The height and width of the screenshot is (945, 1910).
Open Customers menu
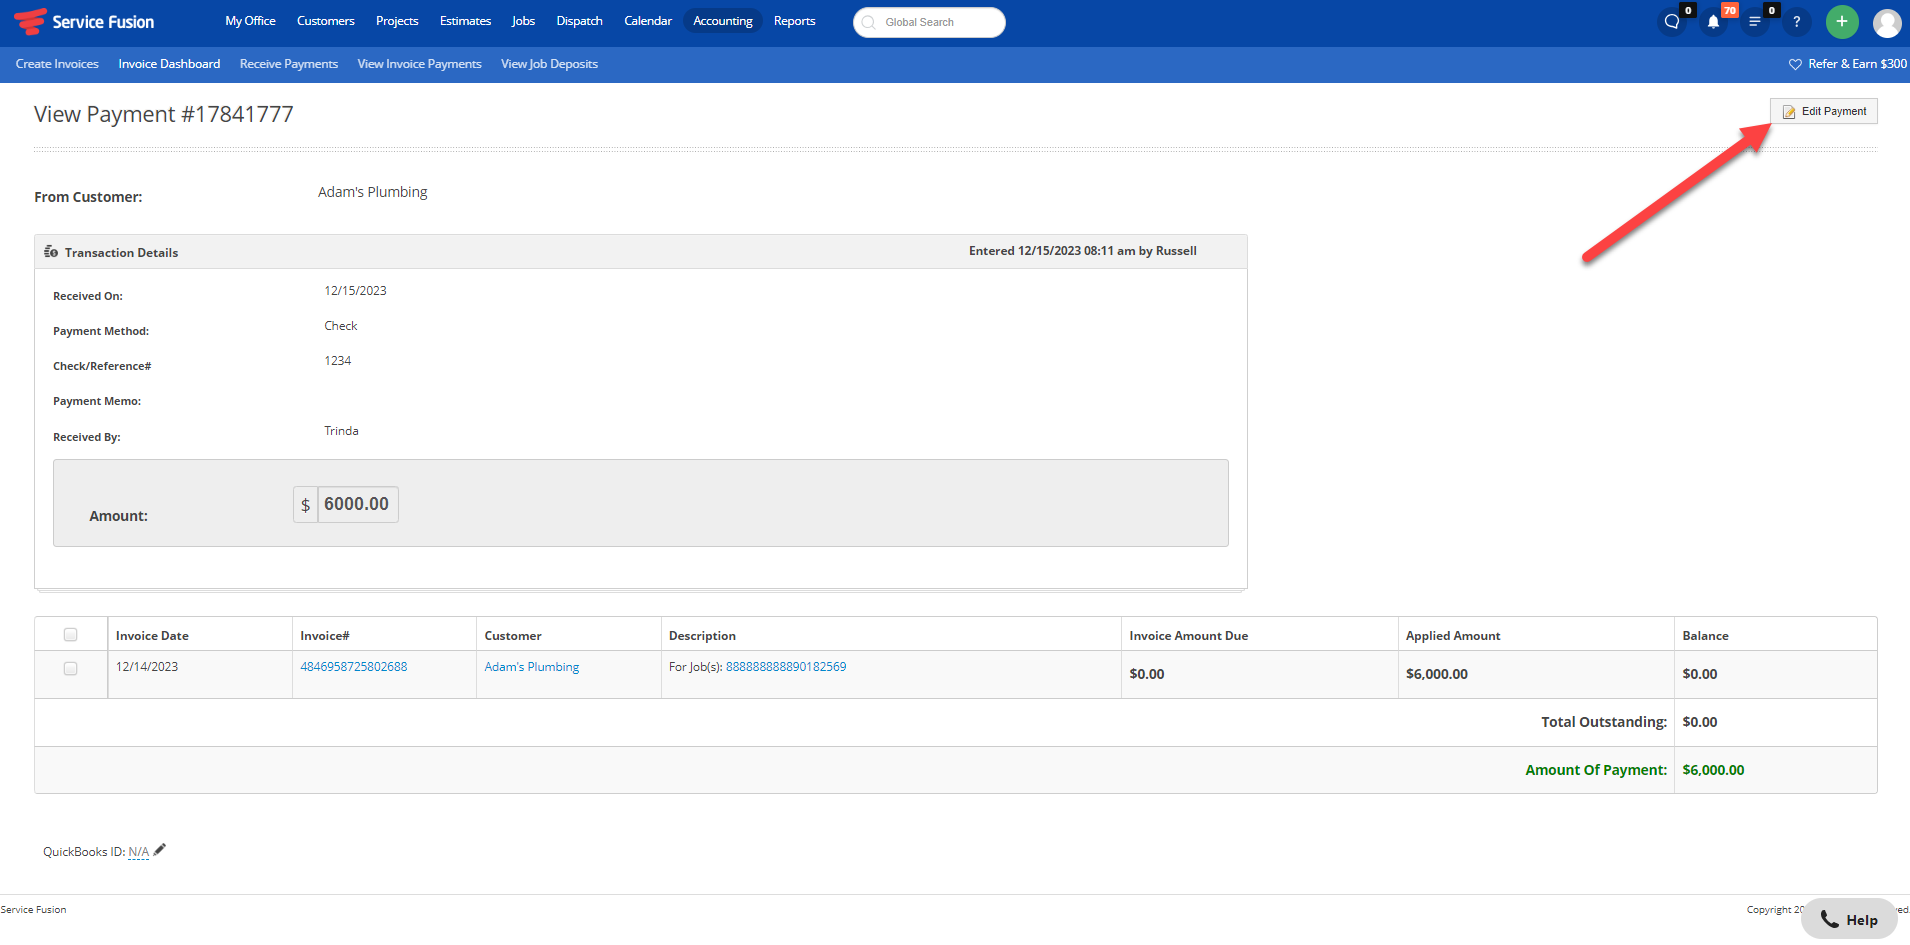326,21
